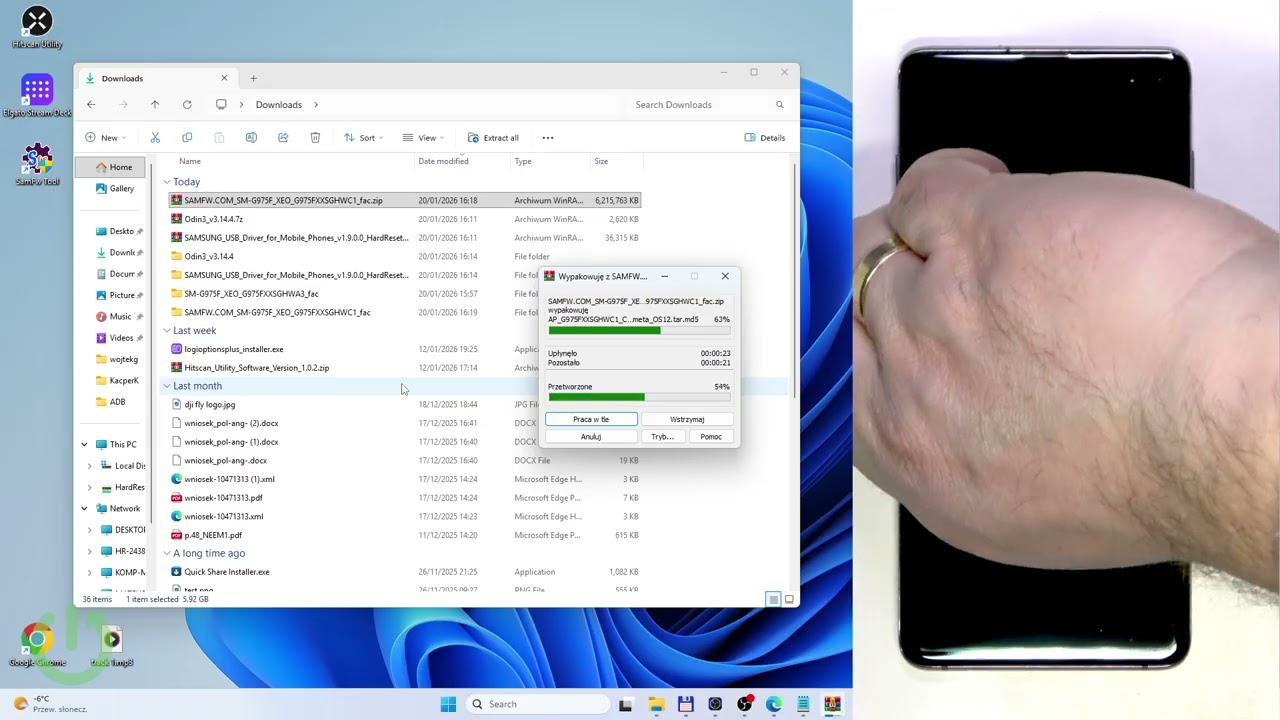Click Pomoc button in WinRAR dialog

[711, 437]
